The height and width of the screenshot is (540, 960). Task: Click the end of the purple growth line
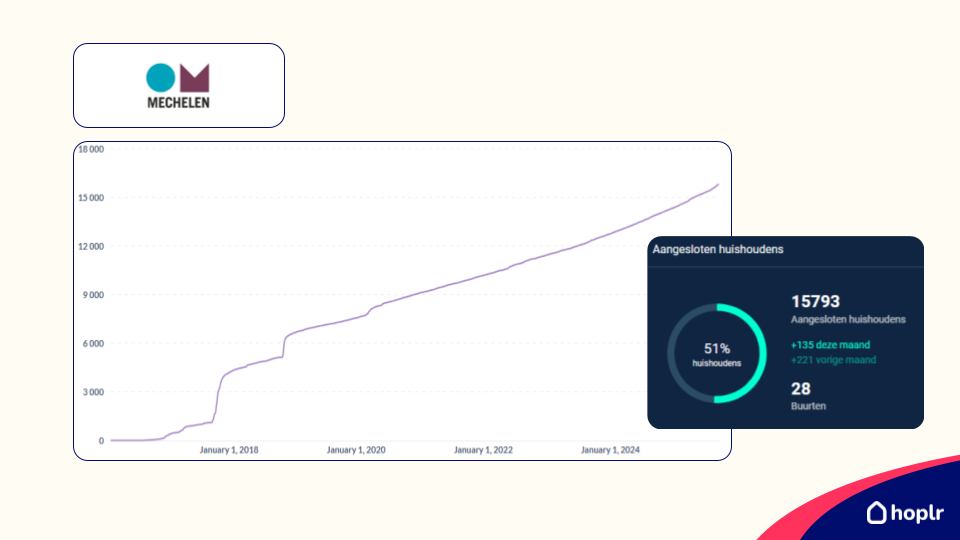point(717,185)
